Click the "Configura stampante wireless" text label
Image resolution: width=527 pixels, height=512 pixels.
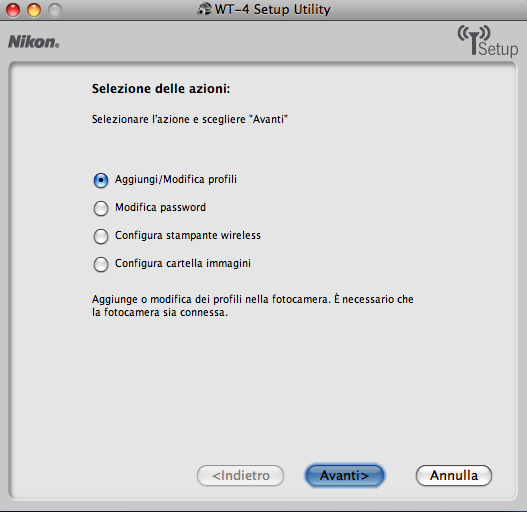tap(188, 235)
